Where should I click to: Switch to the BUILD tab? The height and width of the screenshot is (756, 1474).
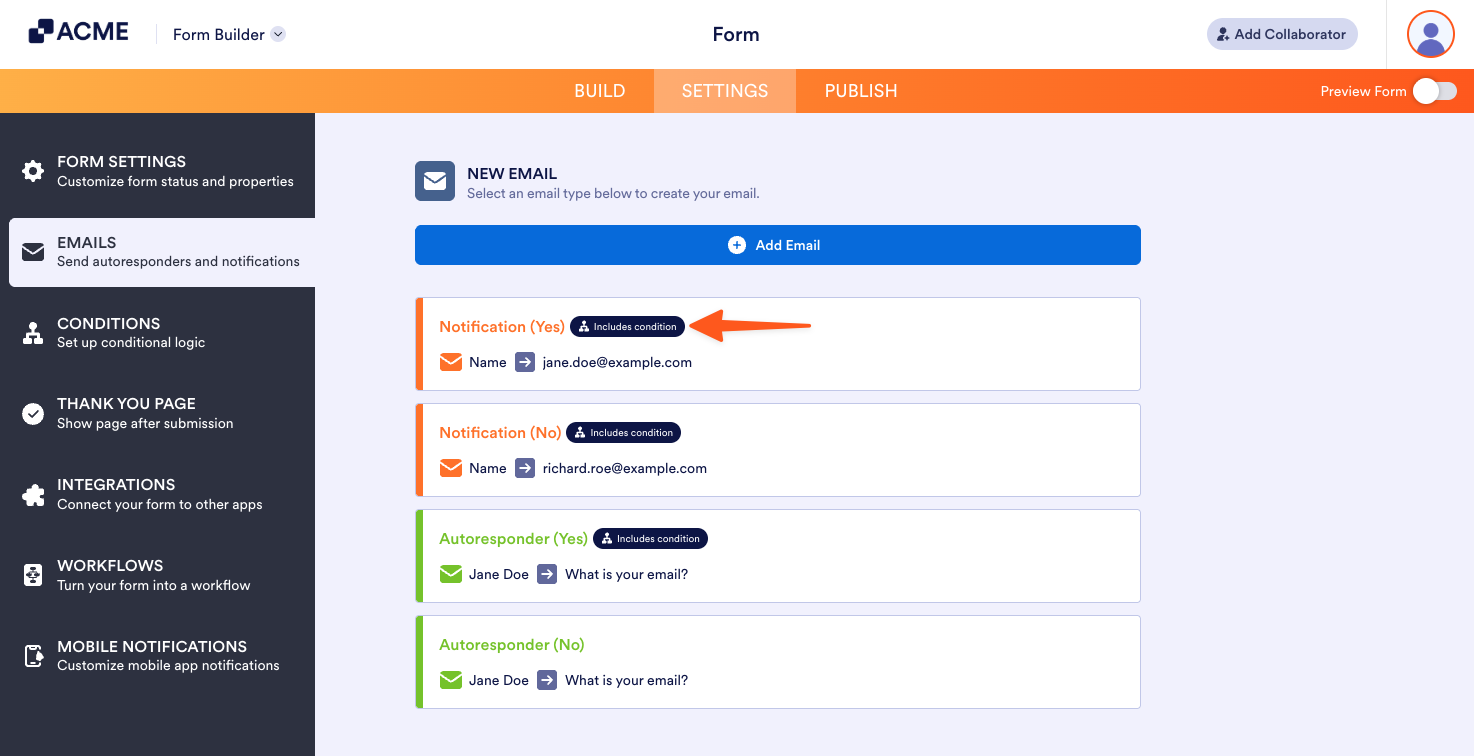pos(599,90)
